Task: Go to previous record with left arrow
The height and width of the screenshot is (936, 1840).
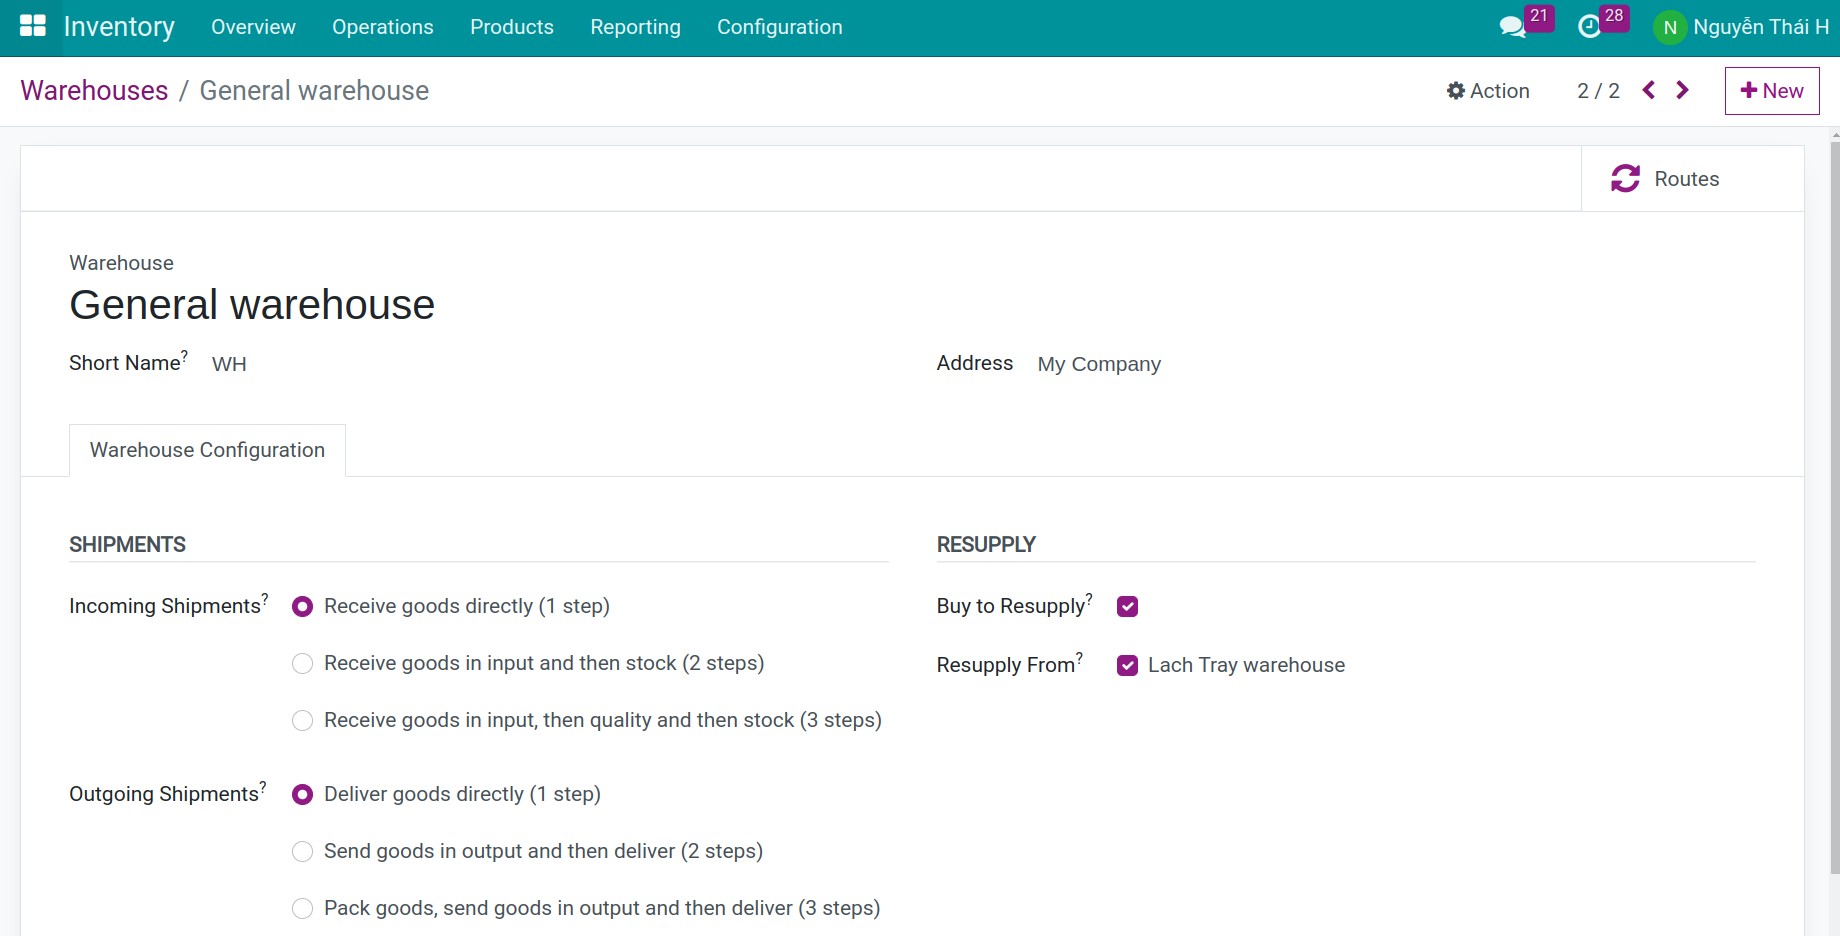Action: click(x=1648, y=89)
